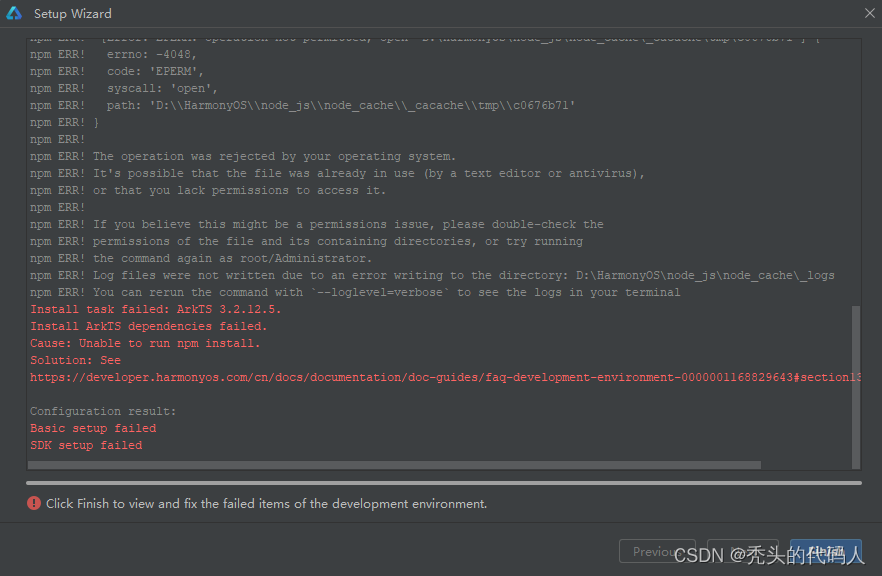Open the developer.harmonyos.com FAQ link
The height and width of the screenshot is (576, 882).
446,377
